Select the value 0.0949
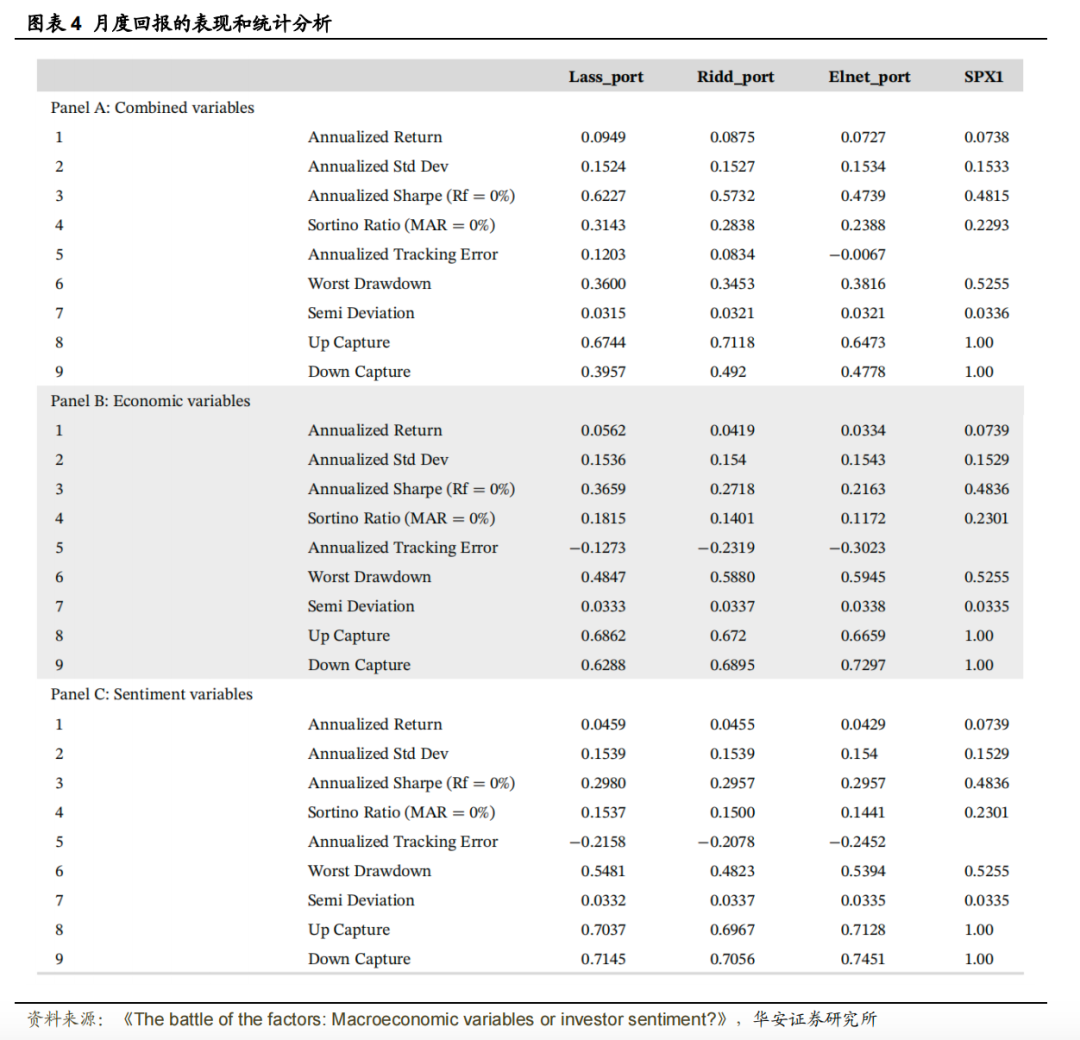The image size is (1080, 1040). coord(603,137)
